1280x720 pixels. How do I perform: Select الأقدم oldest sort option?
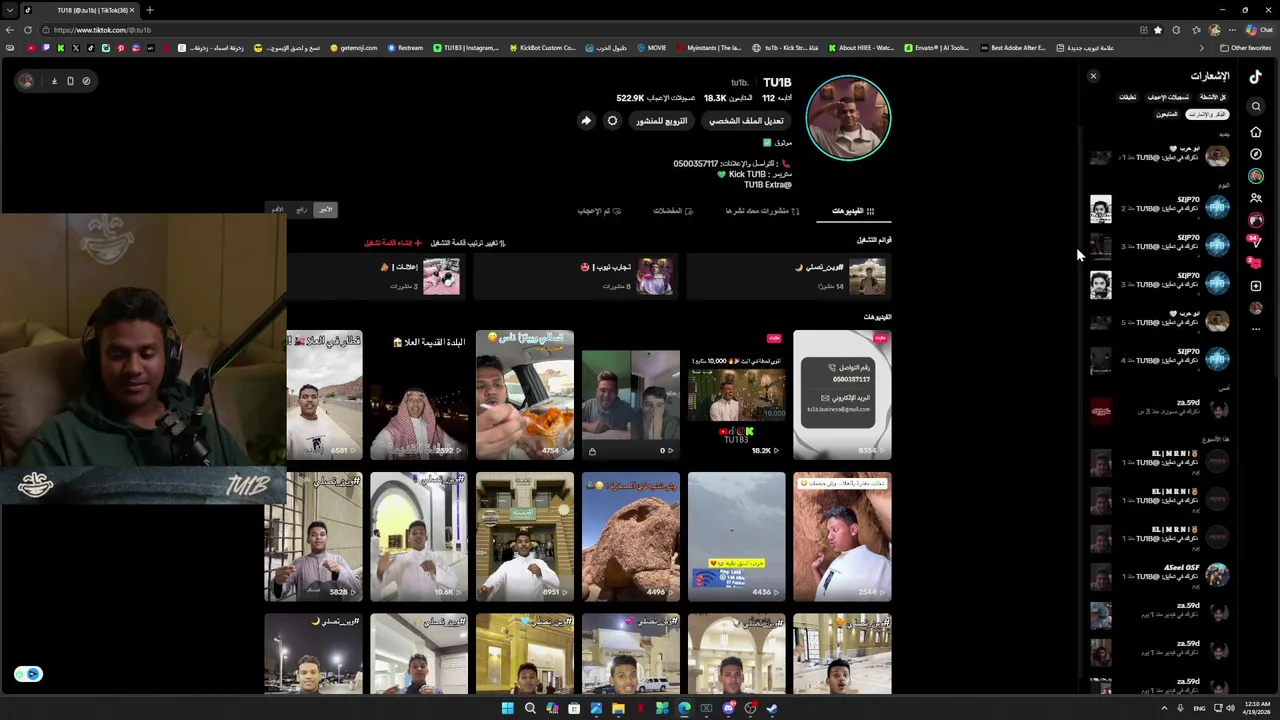pyautogui.click(x=277, y=209)
